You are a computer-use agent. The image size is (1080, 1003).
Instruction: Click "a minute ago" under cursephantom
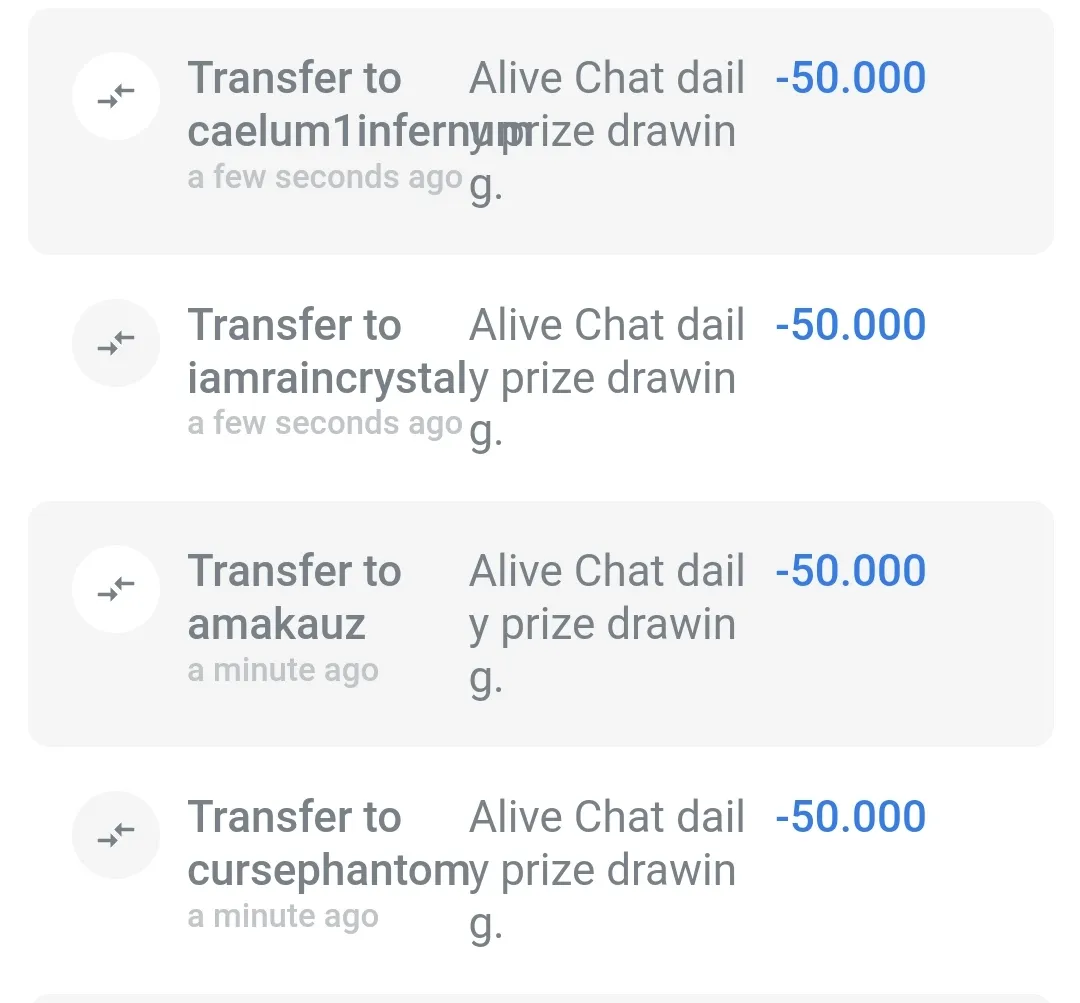click(x=283, y=917)
